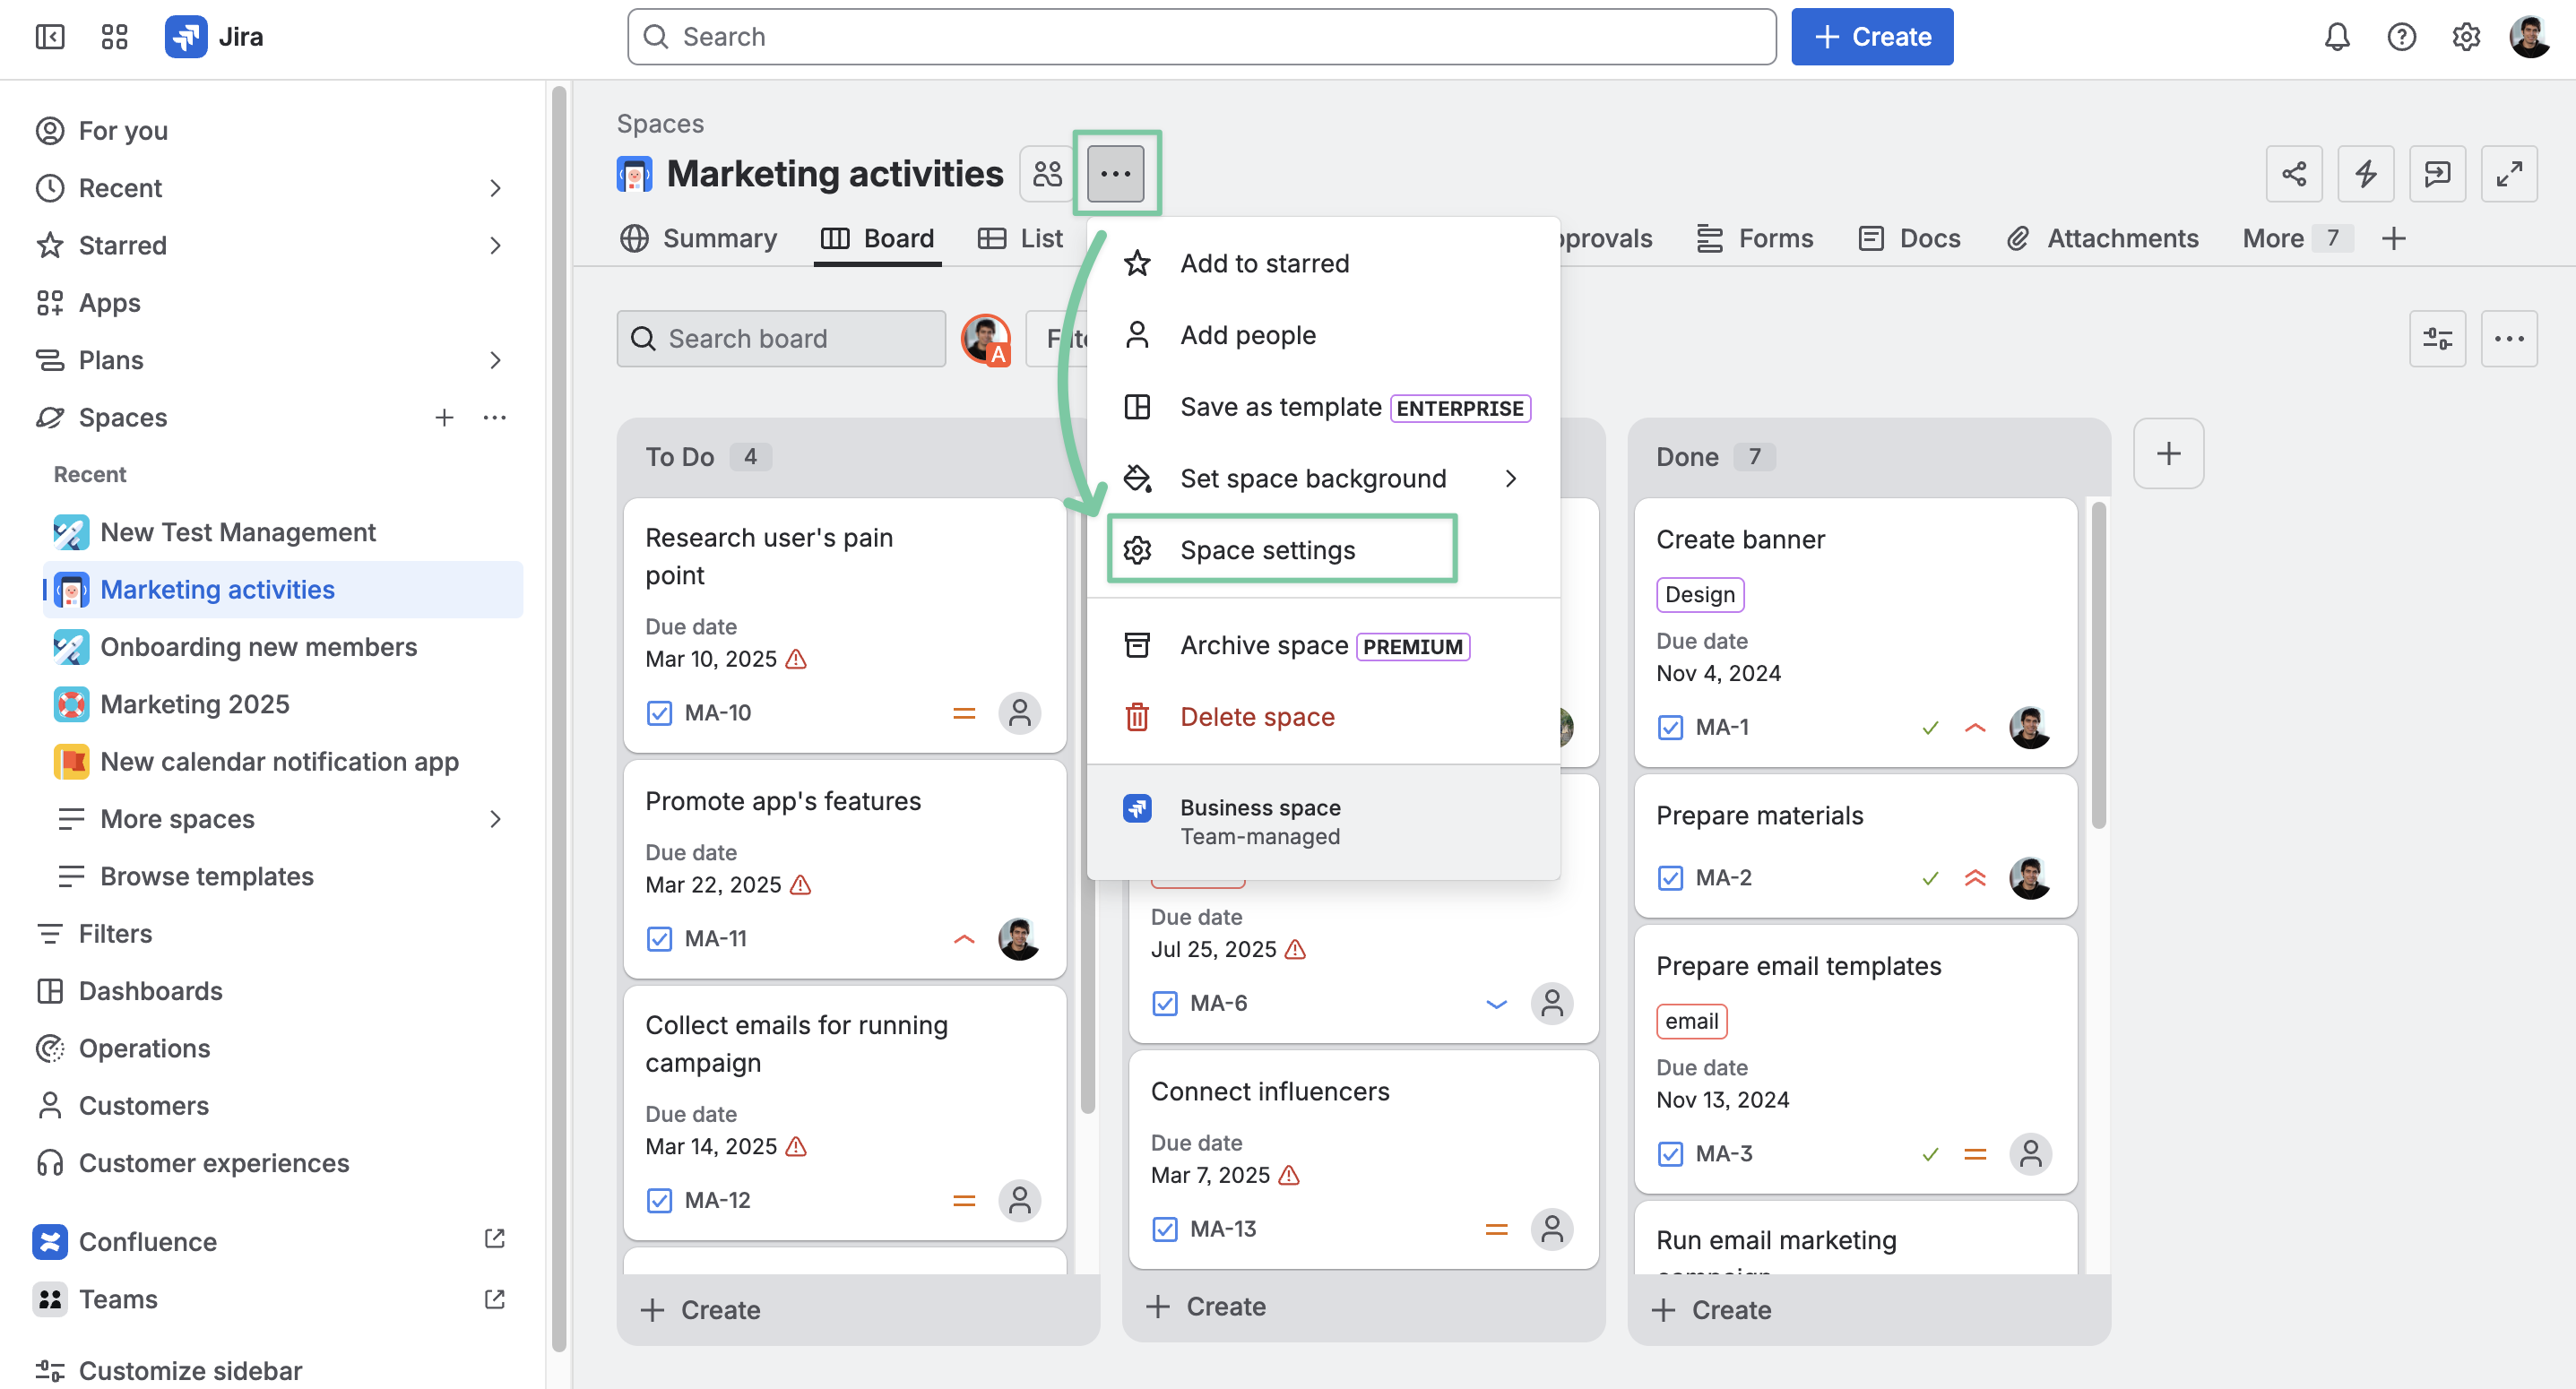Collapse the sidebar with the panel icon
Viewport: 2576px width, 1389px height.
click(x=50, y=37)
